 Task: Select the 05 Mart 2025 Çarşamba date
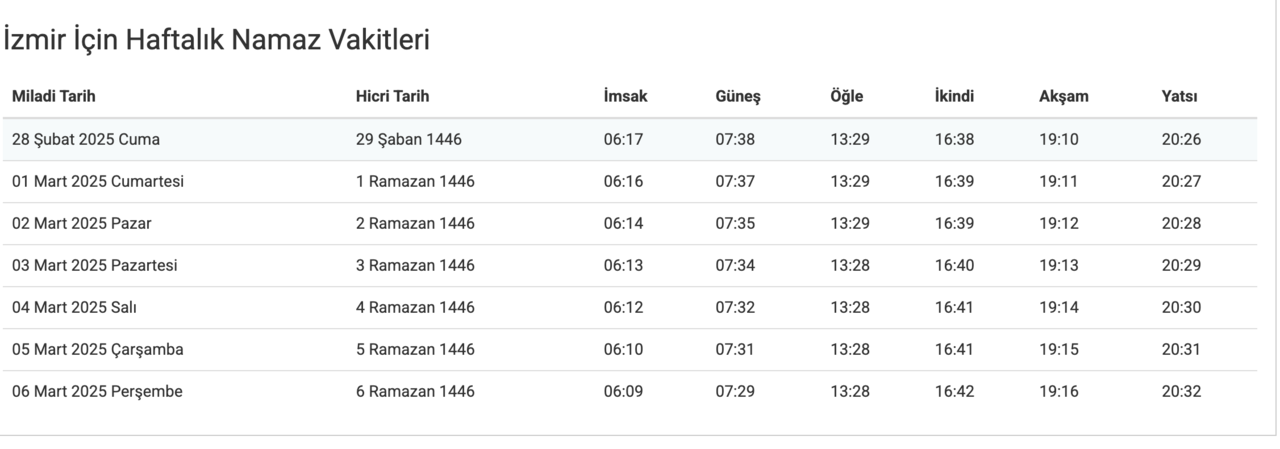pos(98,350)
